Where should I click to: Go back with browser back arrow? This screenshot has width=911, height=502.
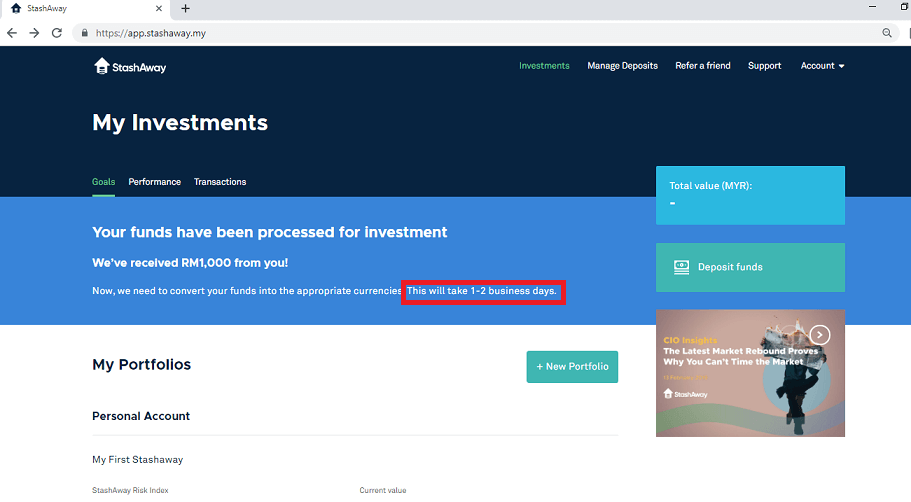tap(12, 33)
